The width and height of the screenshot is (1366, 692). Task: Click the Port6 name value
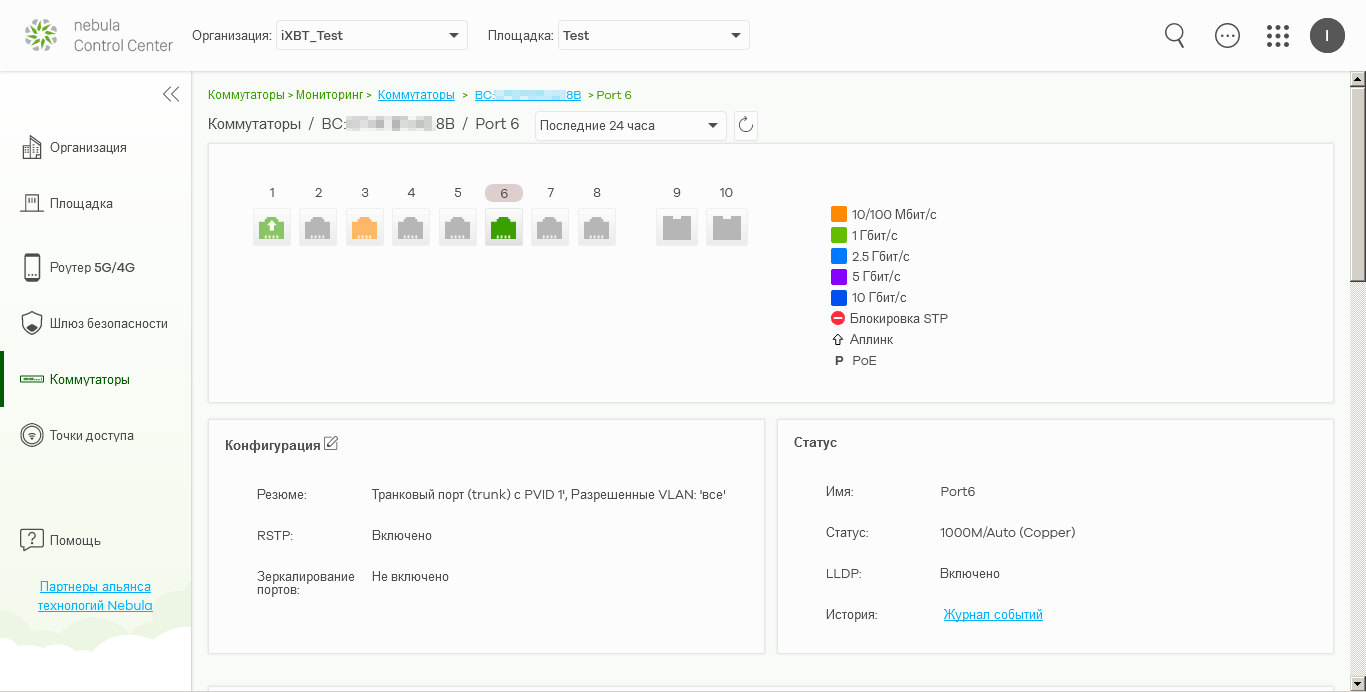click(x=957, y=492)
